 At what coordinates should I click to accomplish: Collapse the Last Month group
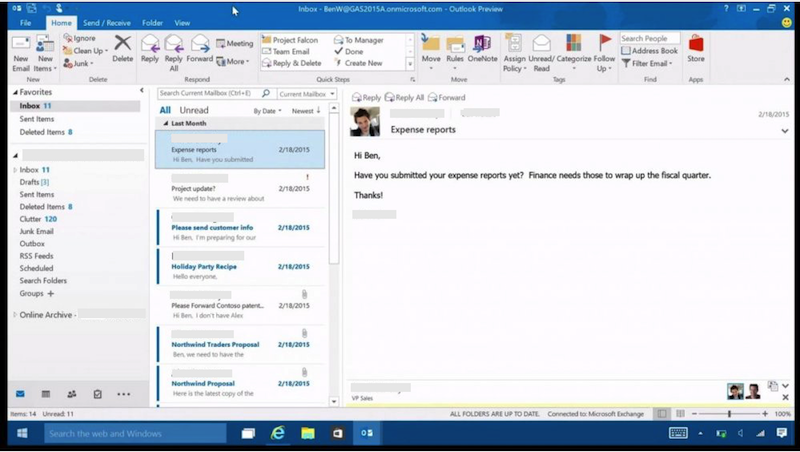coord(165,123)
